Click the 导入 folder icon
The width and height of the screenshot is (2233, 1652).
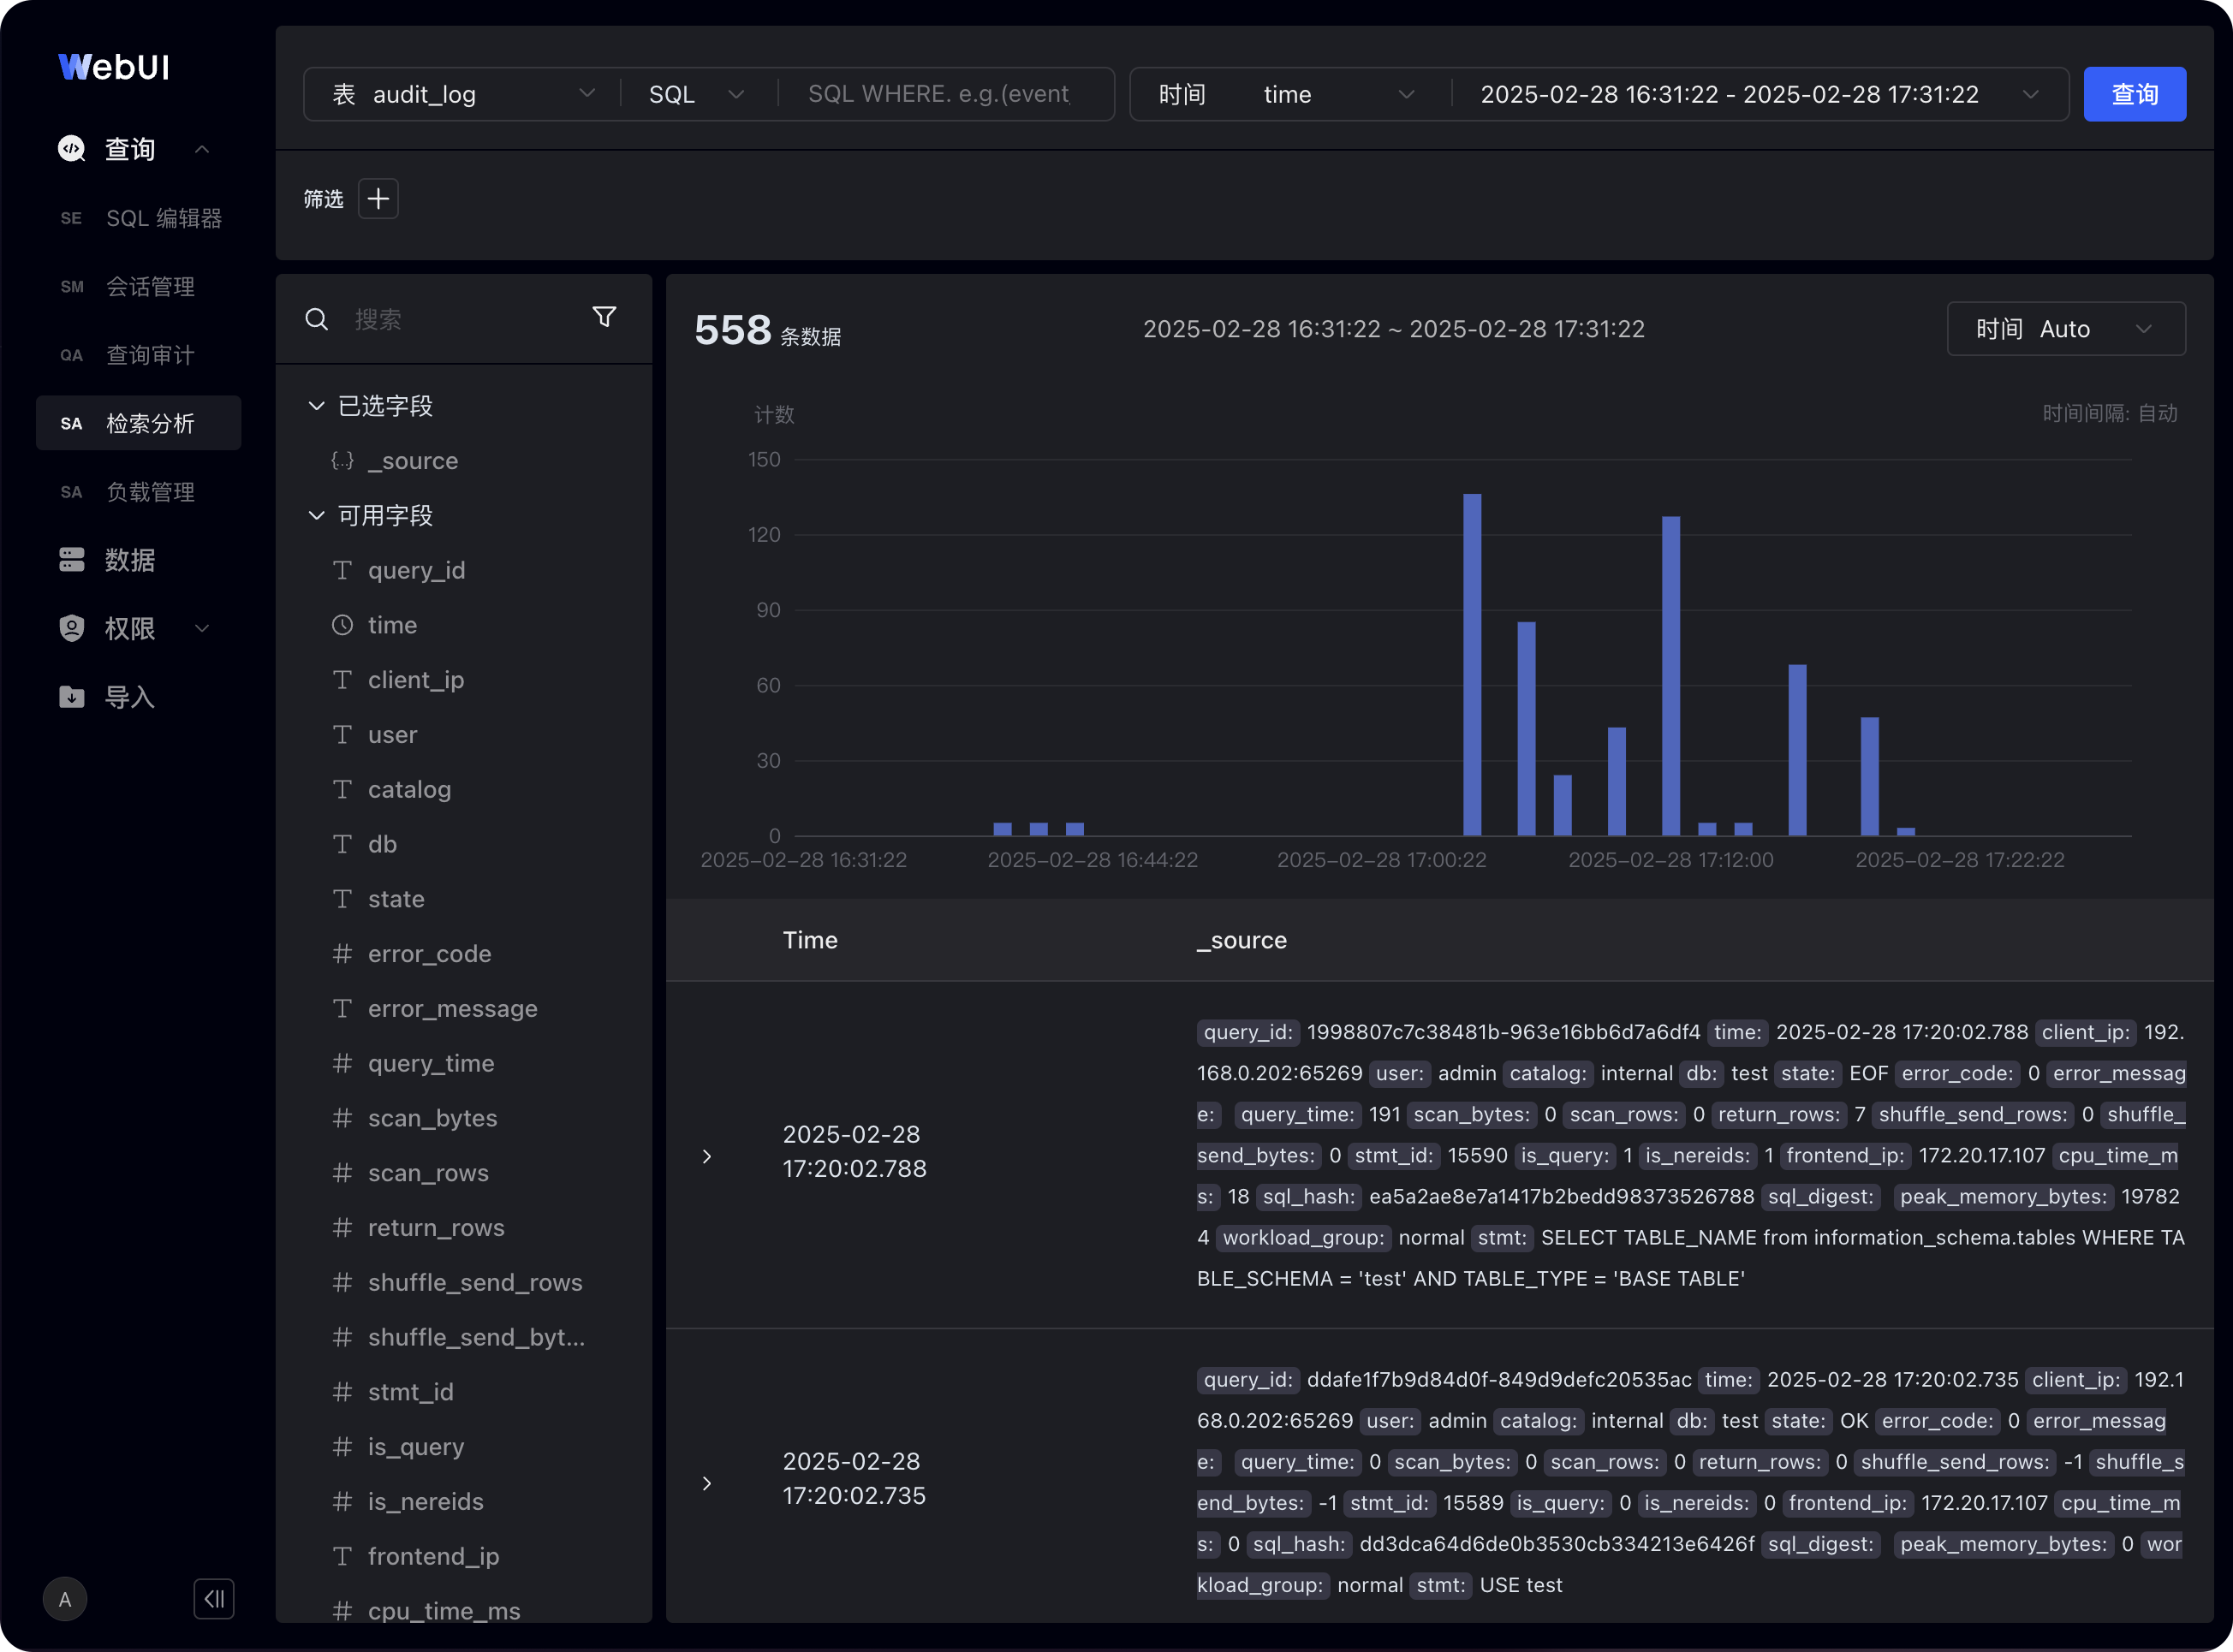[x=72, y=697]
